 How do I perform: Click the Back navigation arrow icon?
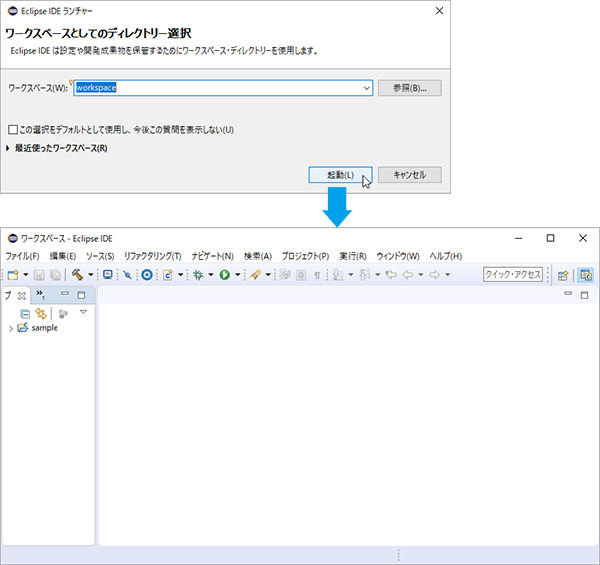[408, 275]
